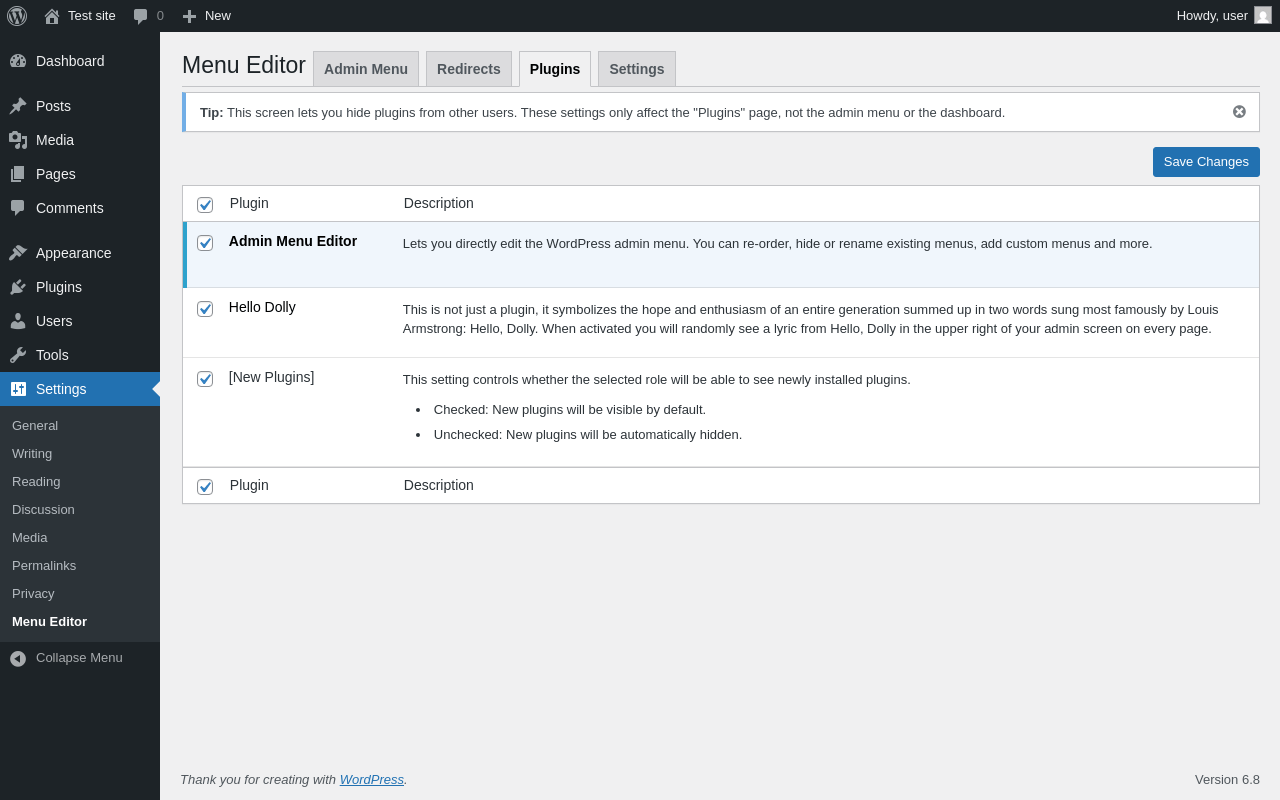Image resolution: width=1280 pixels, height=800 pixels.
Task: Uncheck the Admin Menu Editor plugin checkbox
Action: pyautogui.click(x=205, y=243)
